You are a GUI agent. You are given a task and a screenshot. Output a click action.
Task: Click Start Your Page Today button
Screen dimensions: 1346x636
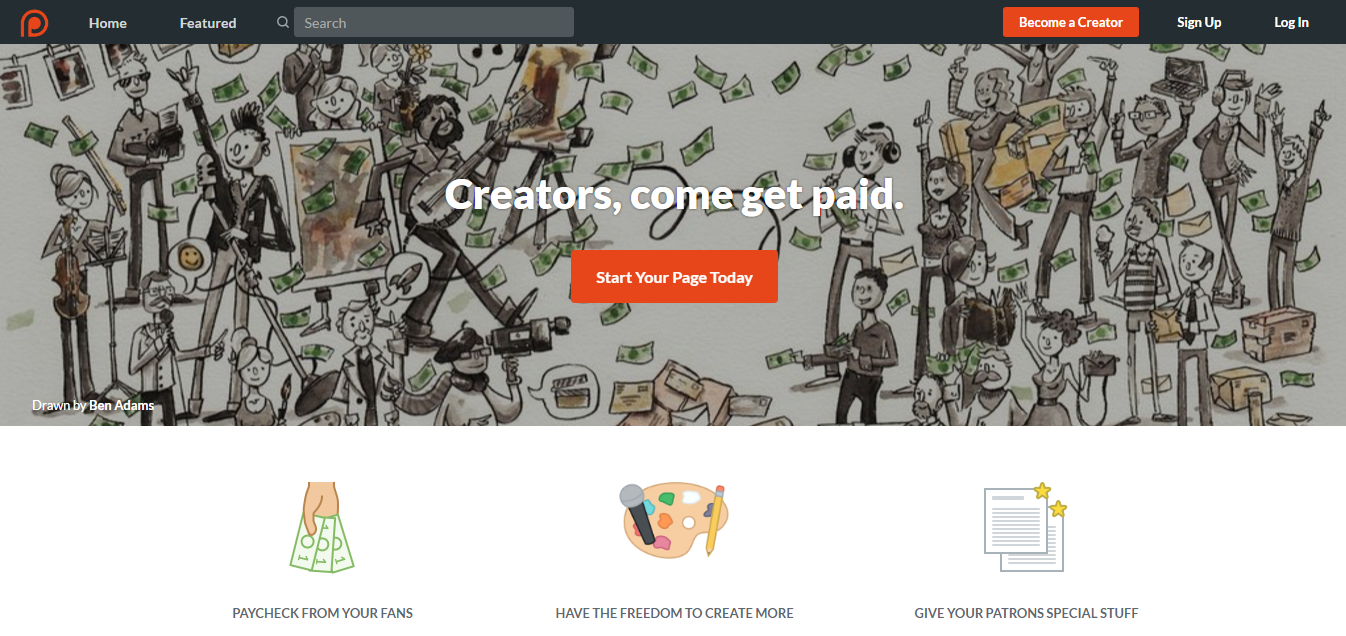pos(674,277)
